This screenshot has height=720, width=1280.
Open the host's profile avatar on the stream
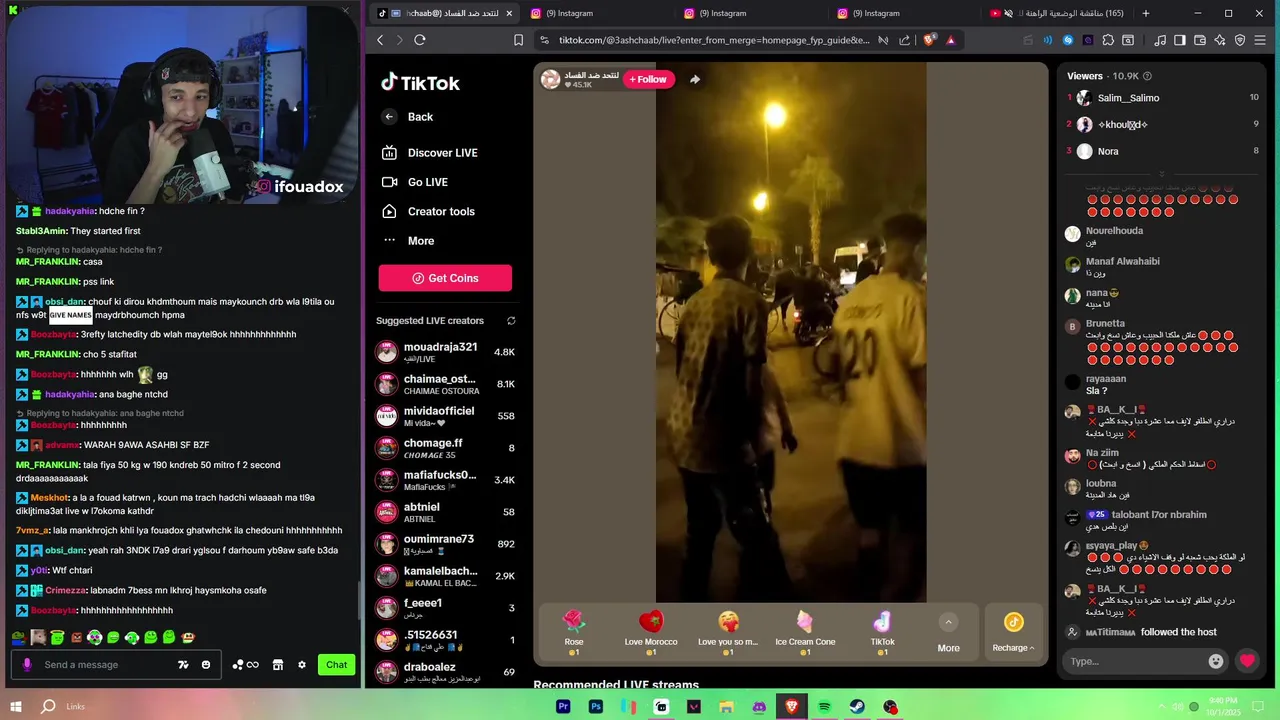point(550,79)
